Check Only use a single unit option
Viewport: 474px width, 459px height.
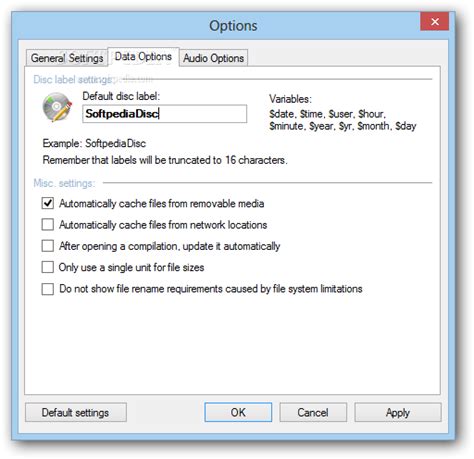[48, 267]
